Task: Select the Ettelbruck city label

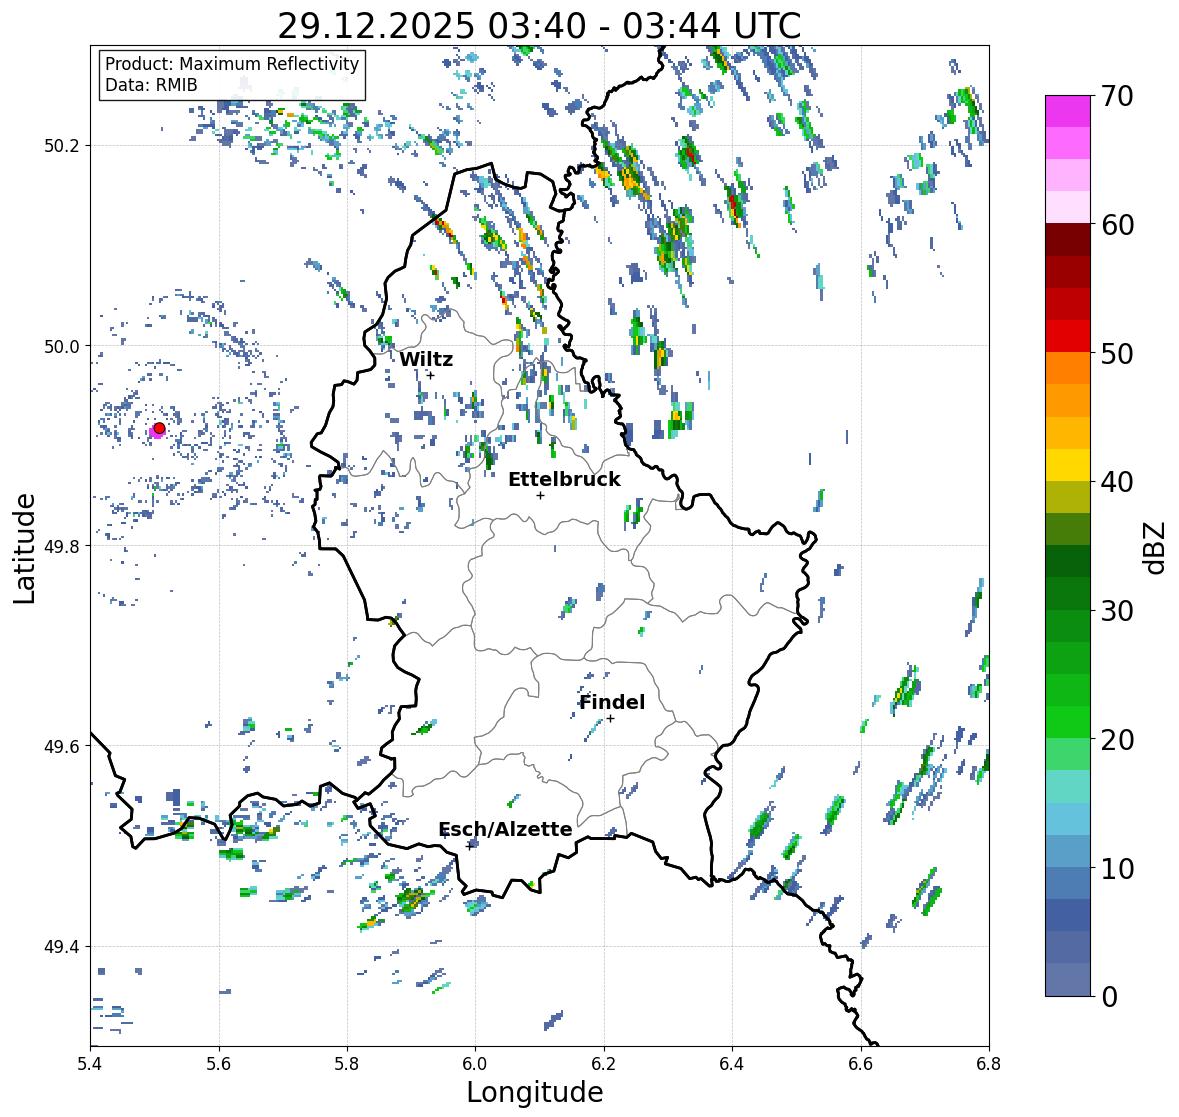Action: (x=564, y=479)
